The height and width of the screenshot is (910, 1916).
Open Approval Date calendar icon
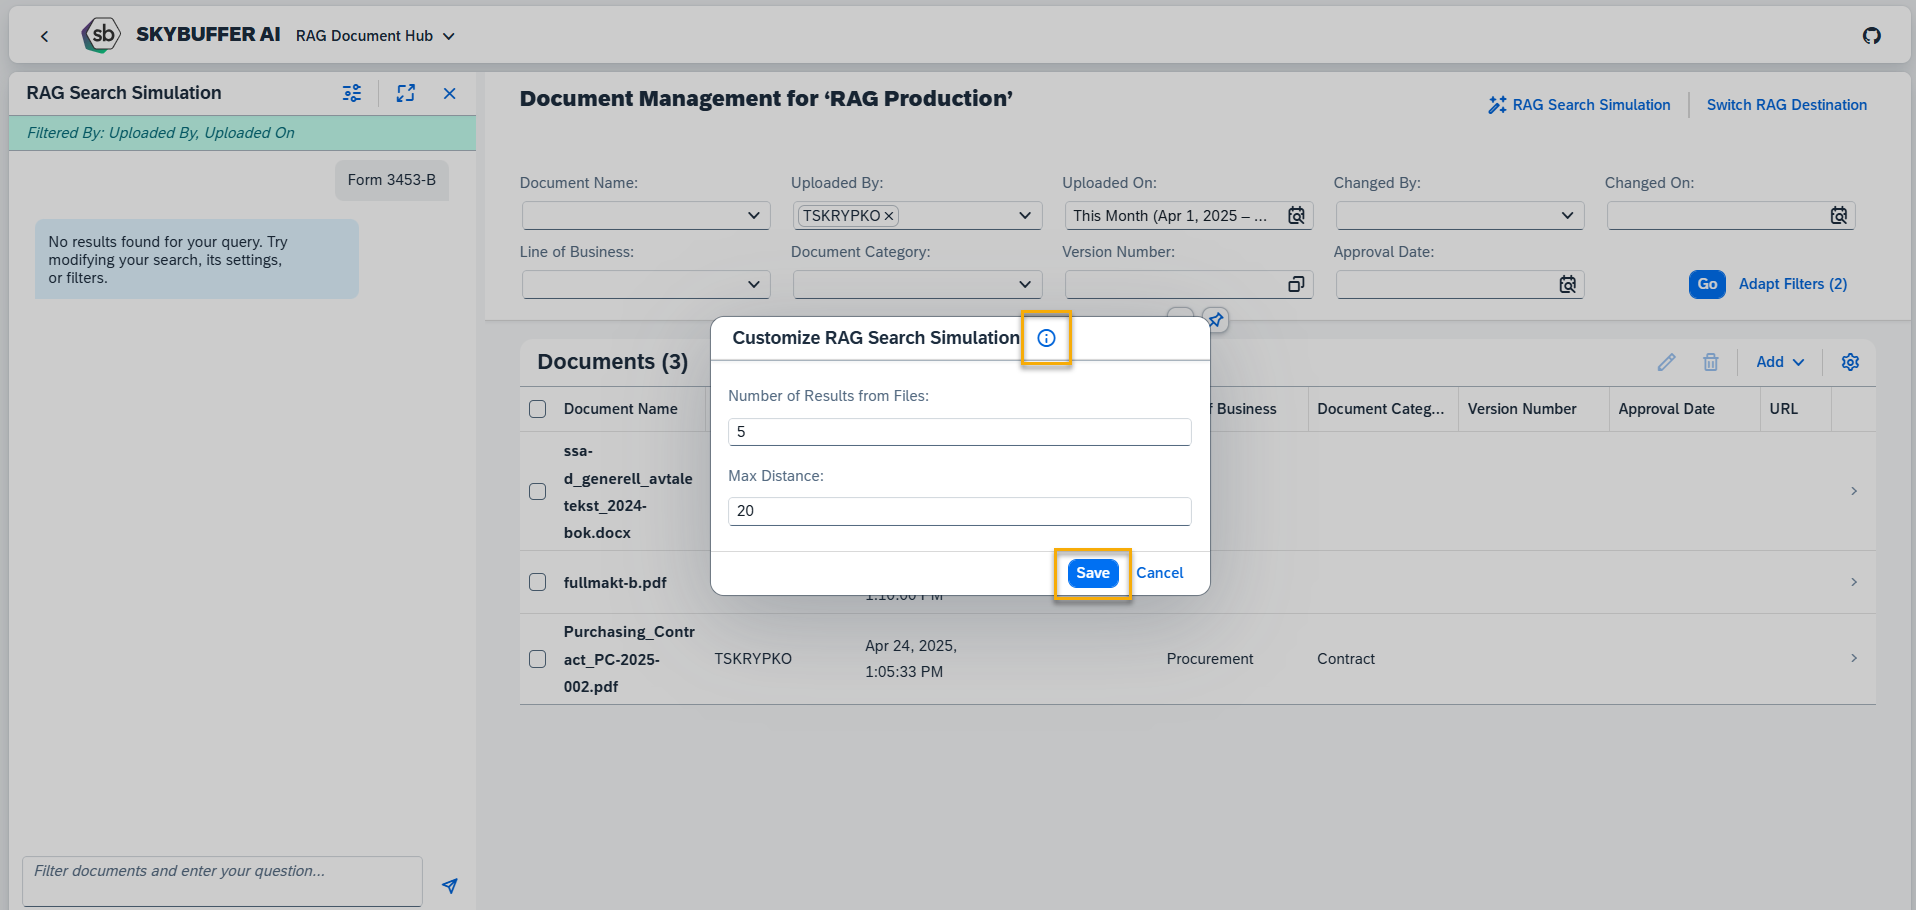coord(1567,284)
